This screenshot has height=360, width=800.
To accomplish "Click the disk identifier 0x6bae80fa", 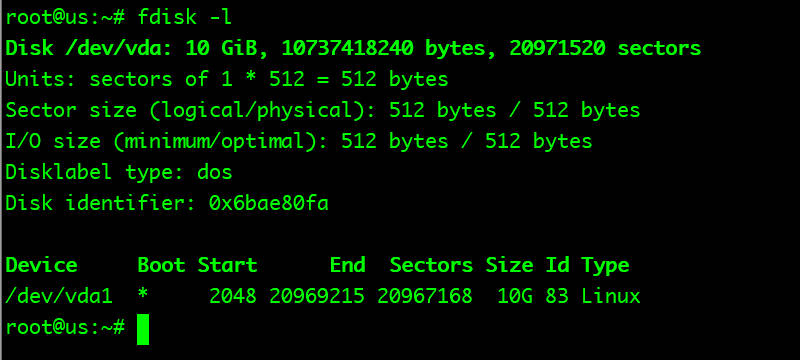I will 268,203.
